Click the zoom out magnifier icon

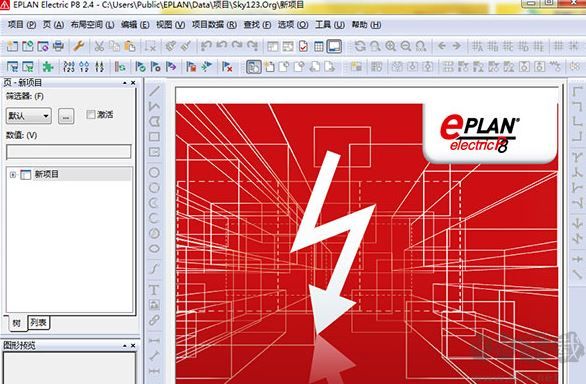tap(406, 46)
